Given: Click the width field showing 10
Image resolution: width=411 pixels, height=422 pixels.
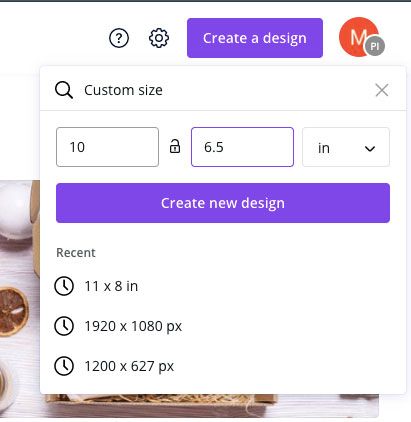Looking at the screenshot, I should (x=107, y=147).
